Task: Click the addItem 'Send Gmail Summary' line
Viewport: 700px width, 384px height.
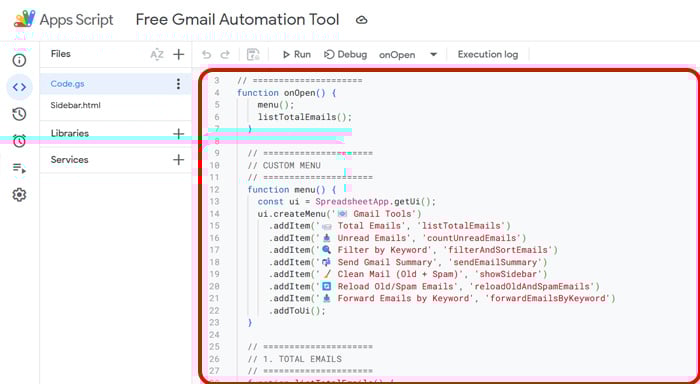Action: click(x=408, y=262)
